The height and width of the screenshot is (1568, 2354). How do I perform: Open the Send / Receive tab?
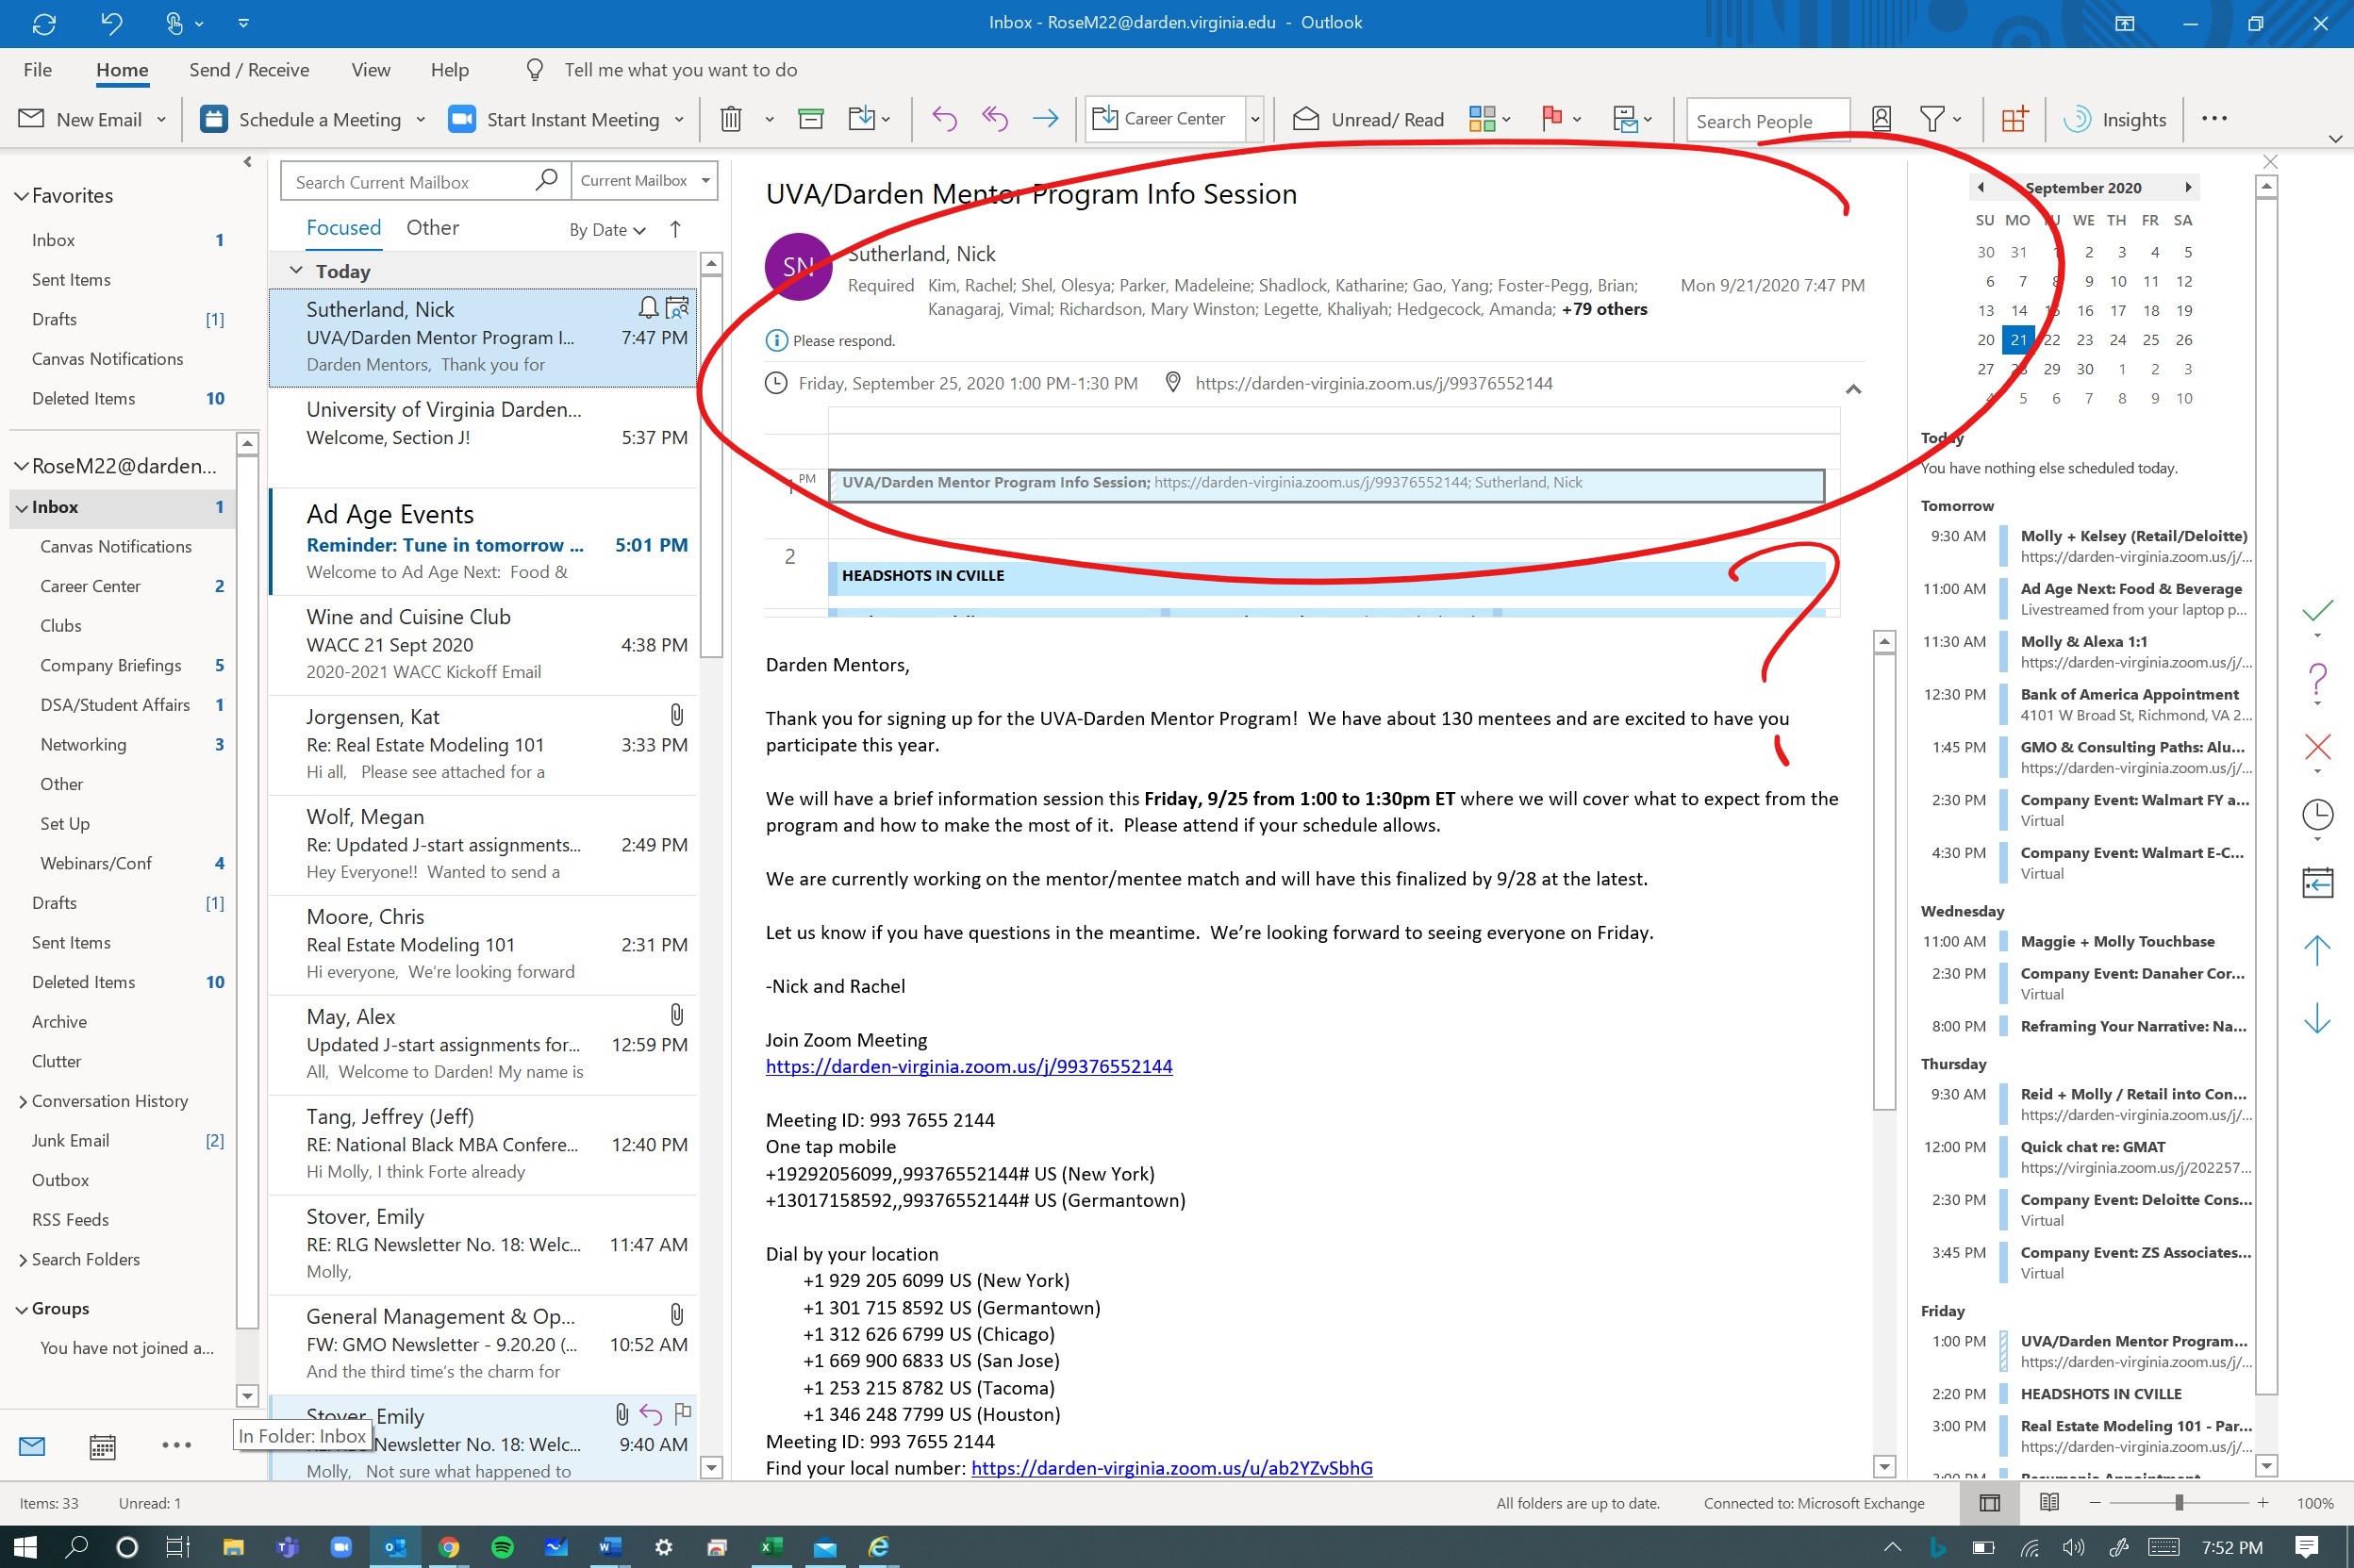pos(249,70)
